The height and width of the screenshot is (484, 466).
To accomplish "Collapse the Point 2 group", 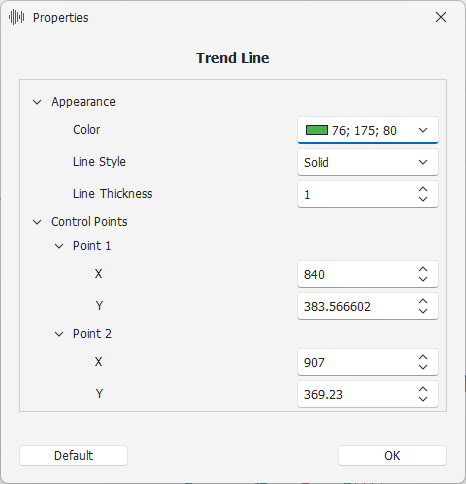I will [x=59, y=334].
